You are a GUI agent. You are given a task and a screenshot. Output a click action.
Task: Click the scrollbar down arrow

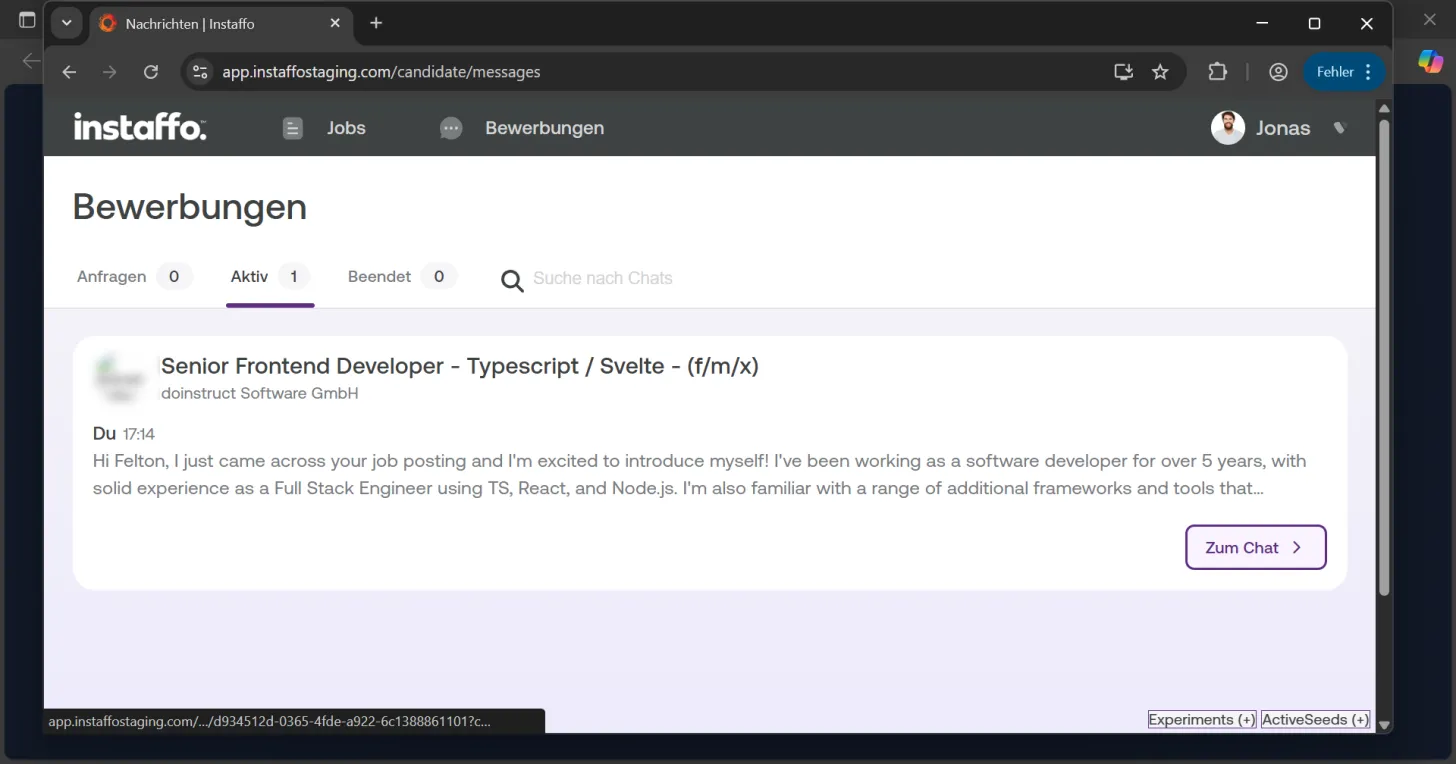pos(1384,725)
